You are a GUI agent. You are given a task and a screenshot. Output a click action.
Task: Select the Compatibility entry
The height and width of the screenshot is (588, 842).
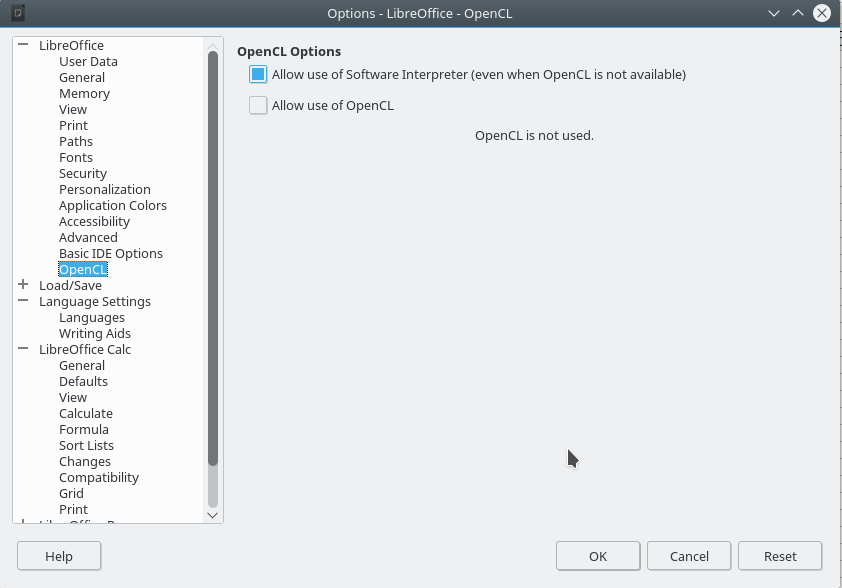click(x=99, y=477)
